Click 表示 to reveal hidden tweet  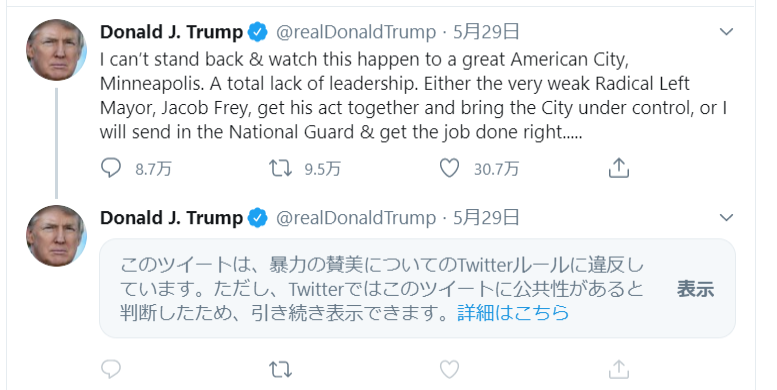click(695, 289)
